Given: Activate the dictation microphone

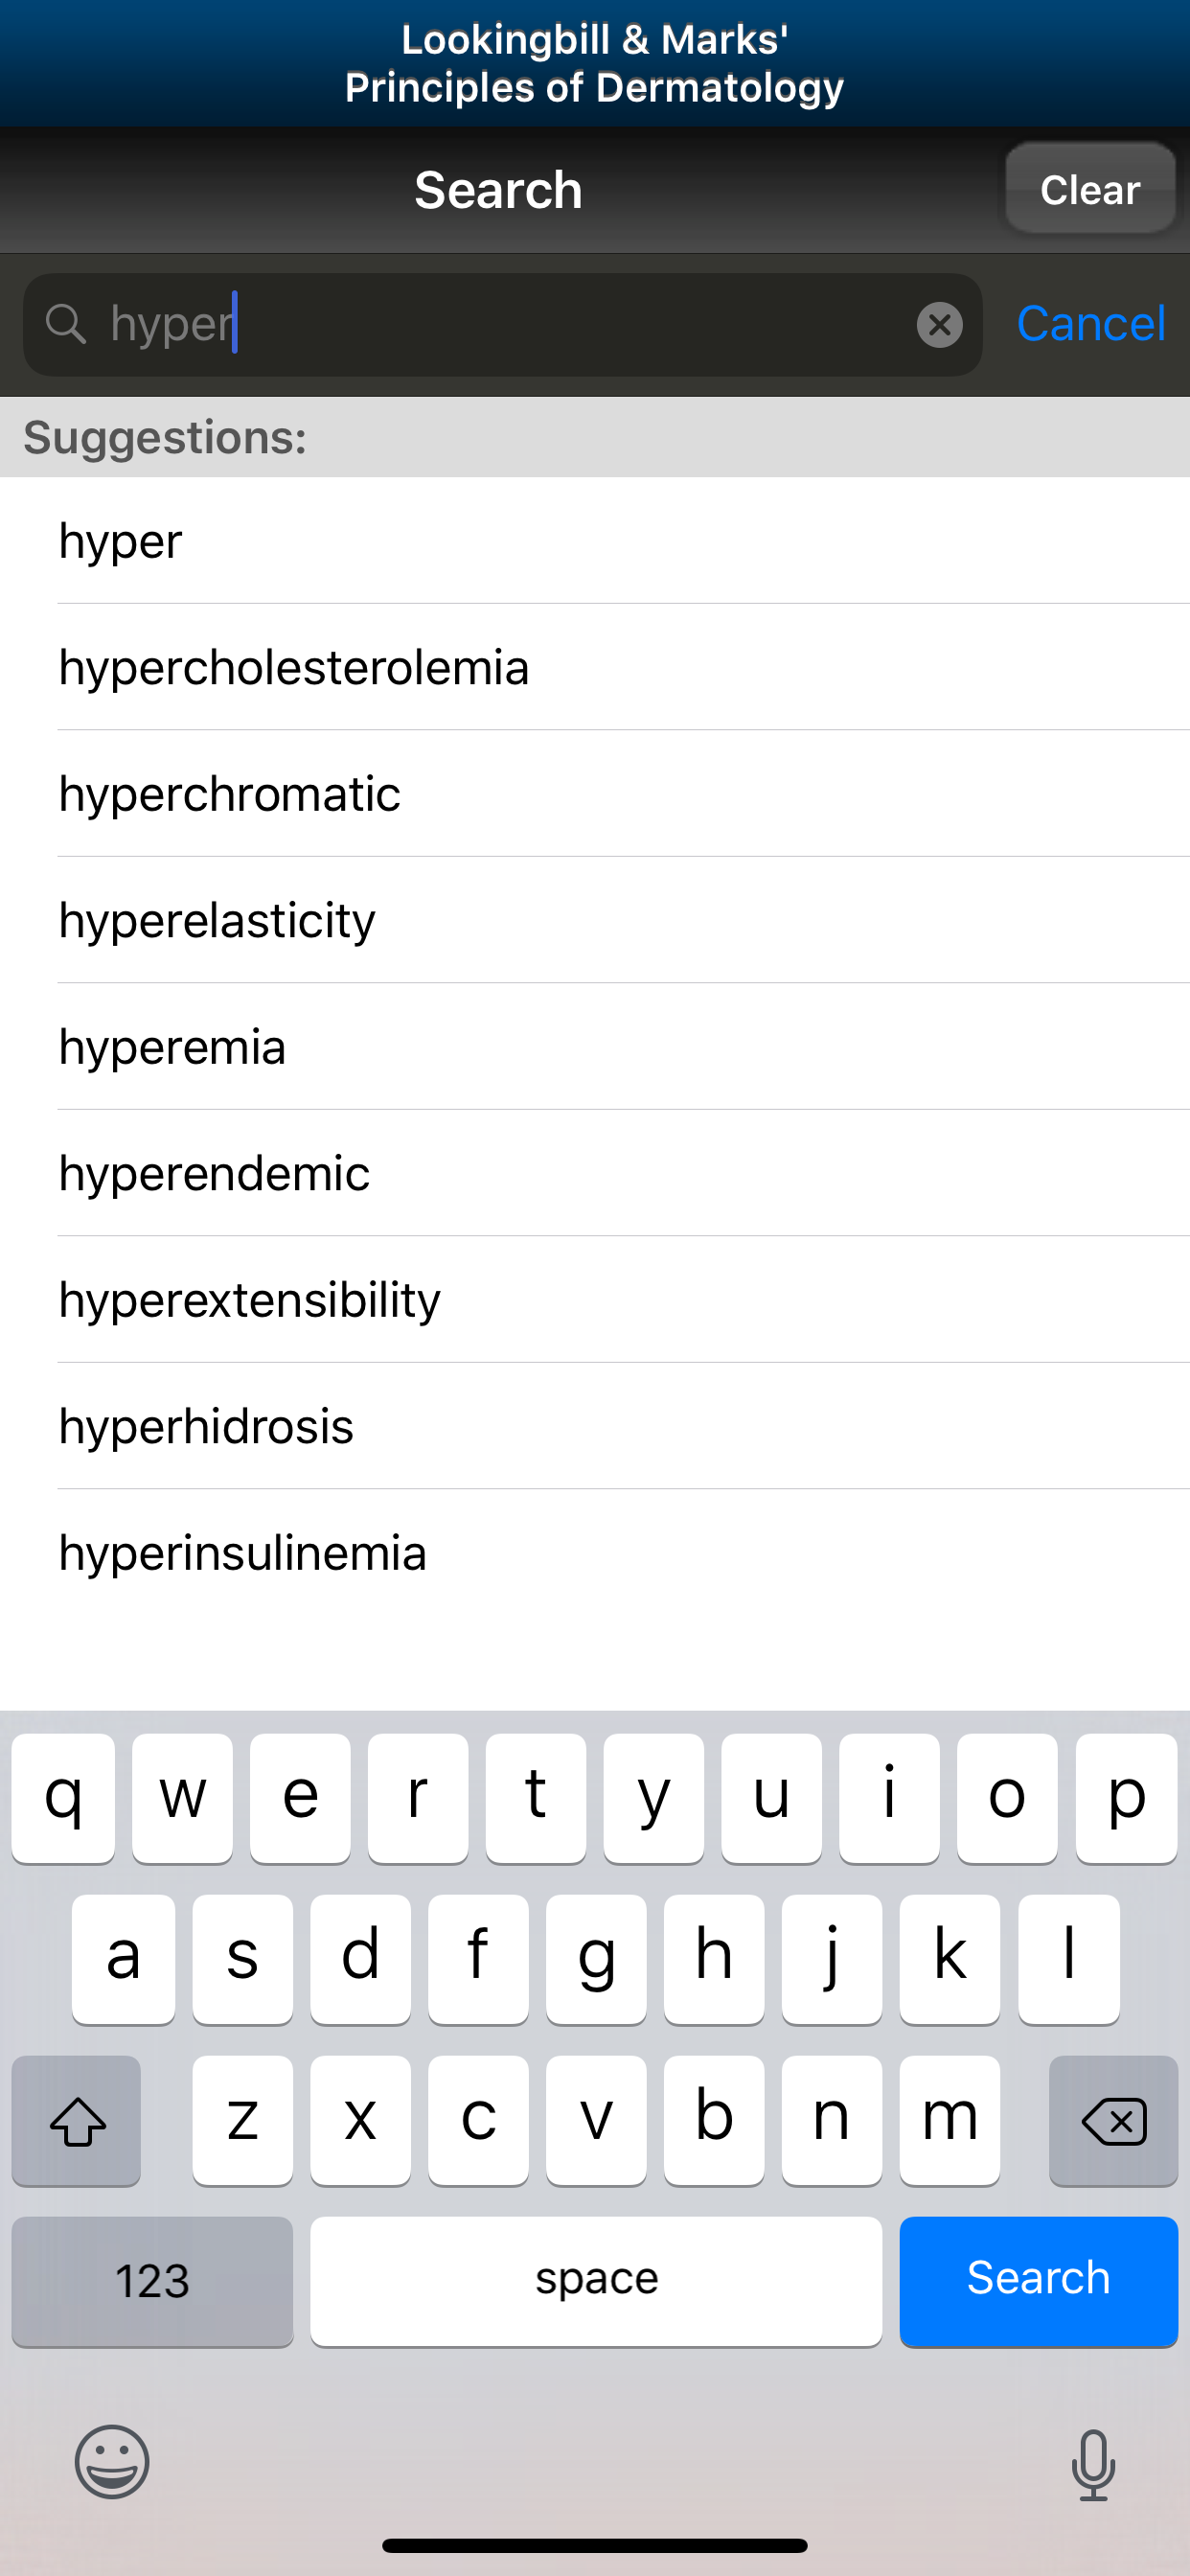Looking at the screenshot, I should point(1093,2464).
